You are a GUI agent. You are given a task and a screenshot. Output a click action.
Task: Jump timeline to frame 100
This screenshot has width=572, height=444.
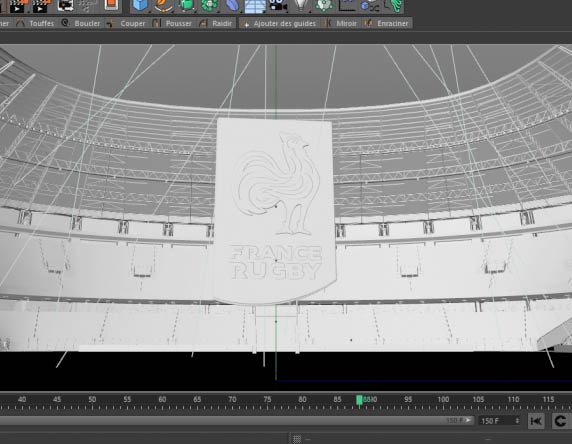(x=443, y=399)
